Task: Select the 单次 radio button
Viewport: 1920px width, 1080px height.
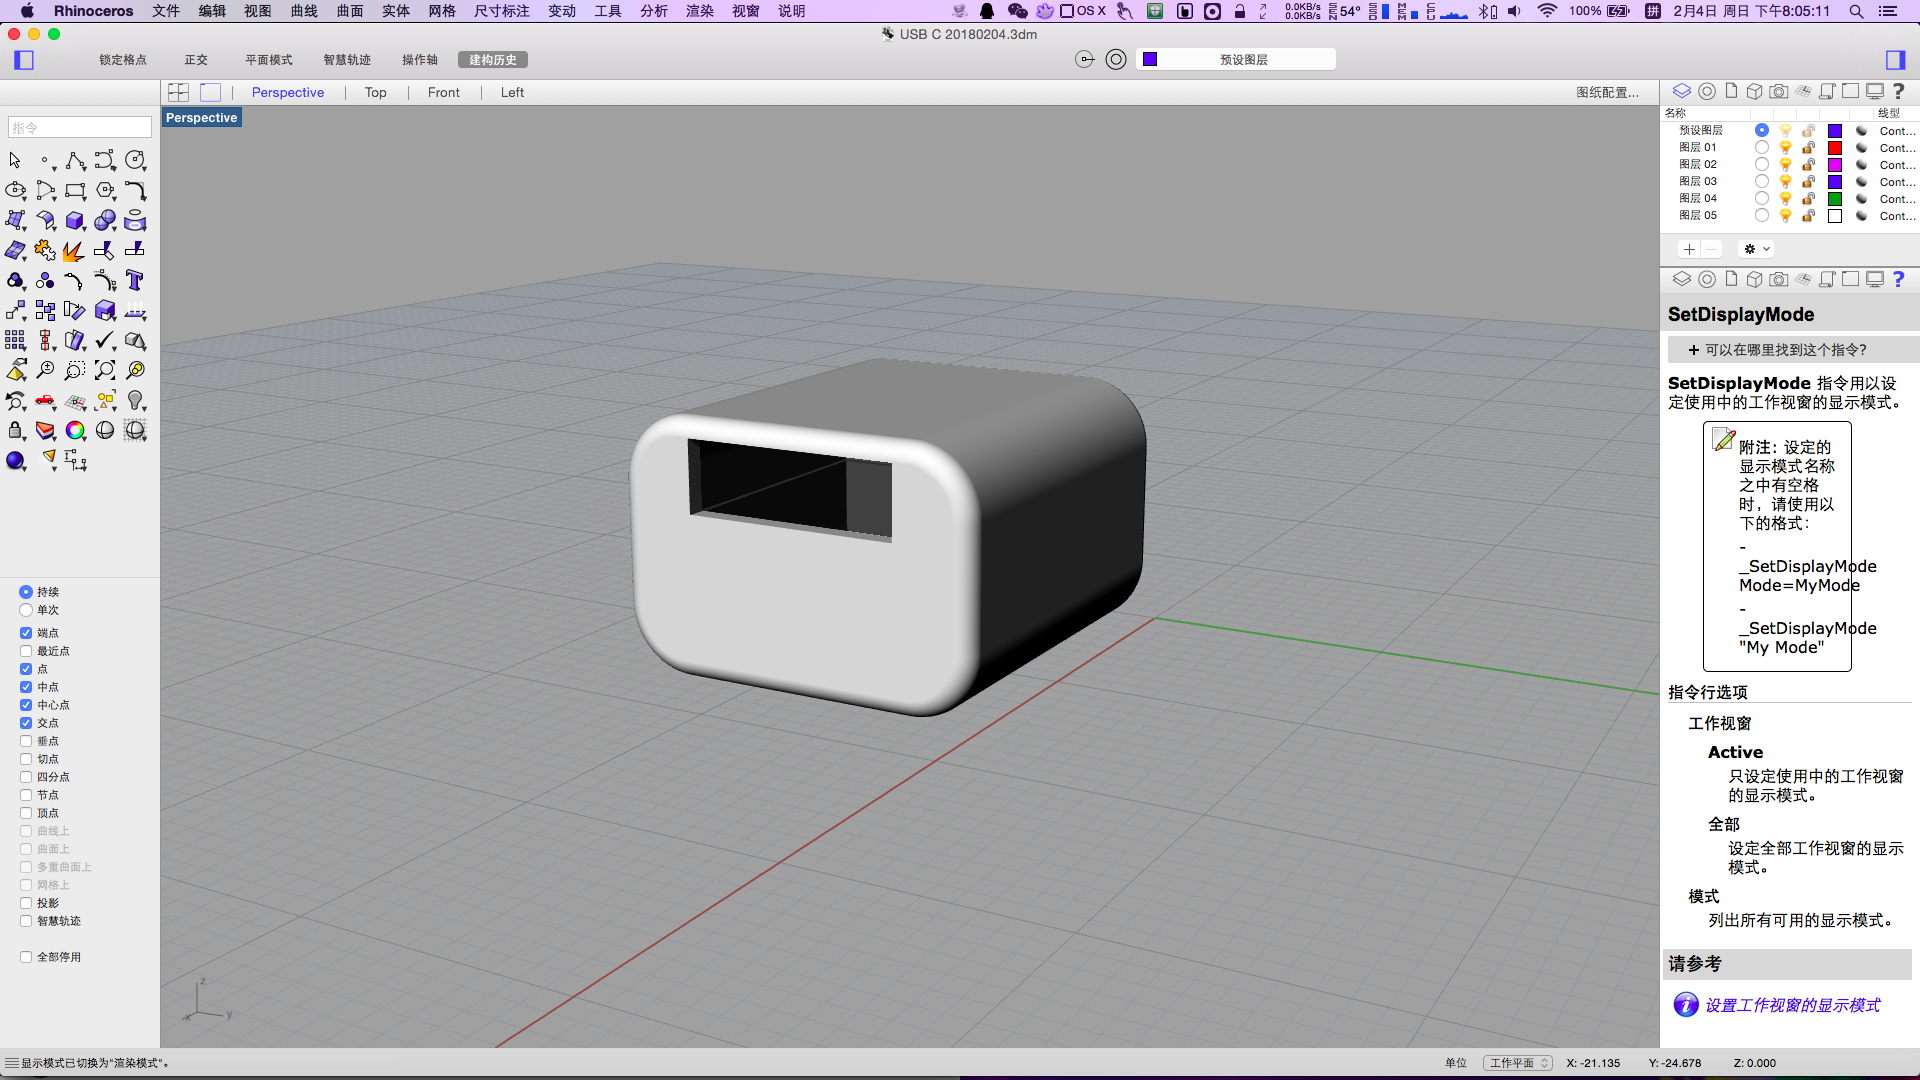Action: pos(26,610)
